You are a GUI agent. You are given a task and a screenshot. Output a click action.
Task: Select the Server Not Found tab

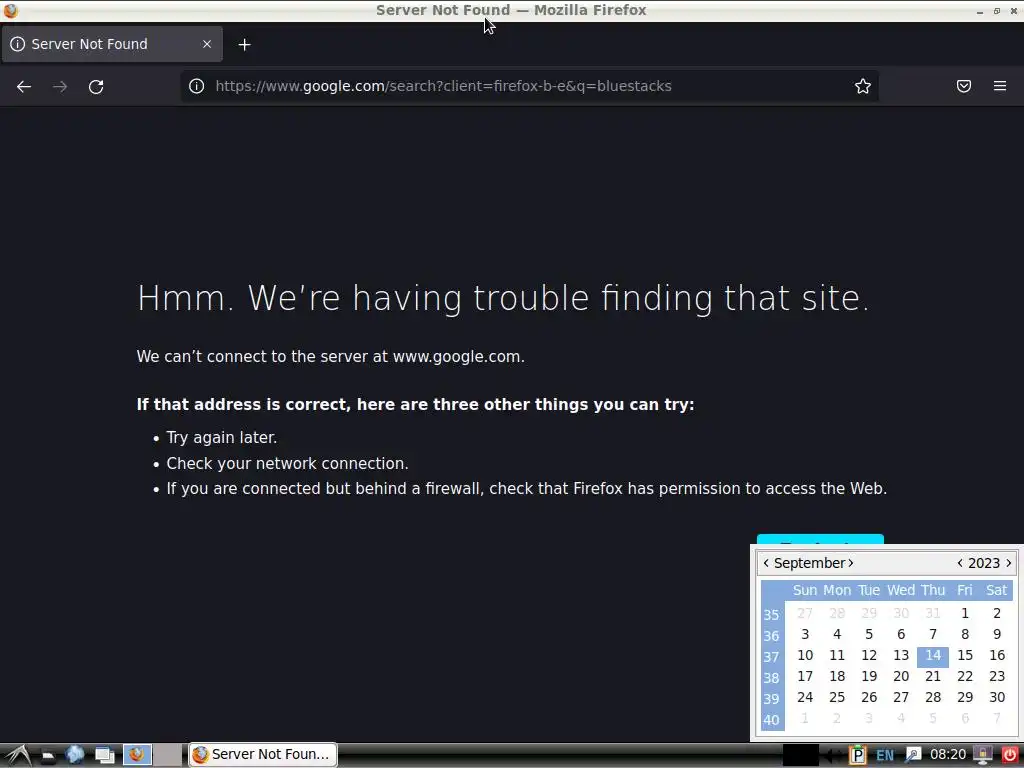click(112, 44)
